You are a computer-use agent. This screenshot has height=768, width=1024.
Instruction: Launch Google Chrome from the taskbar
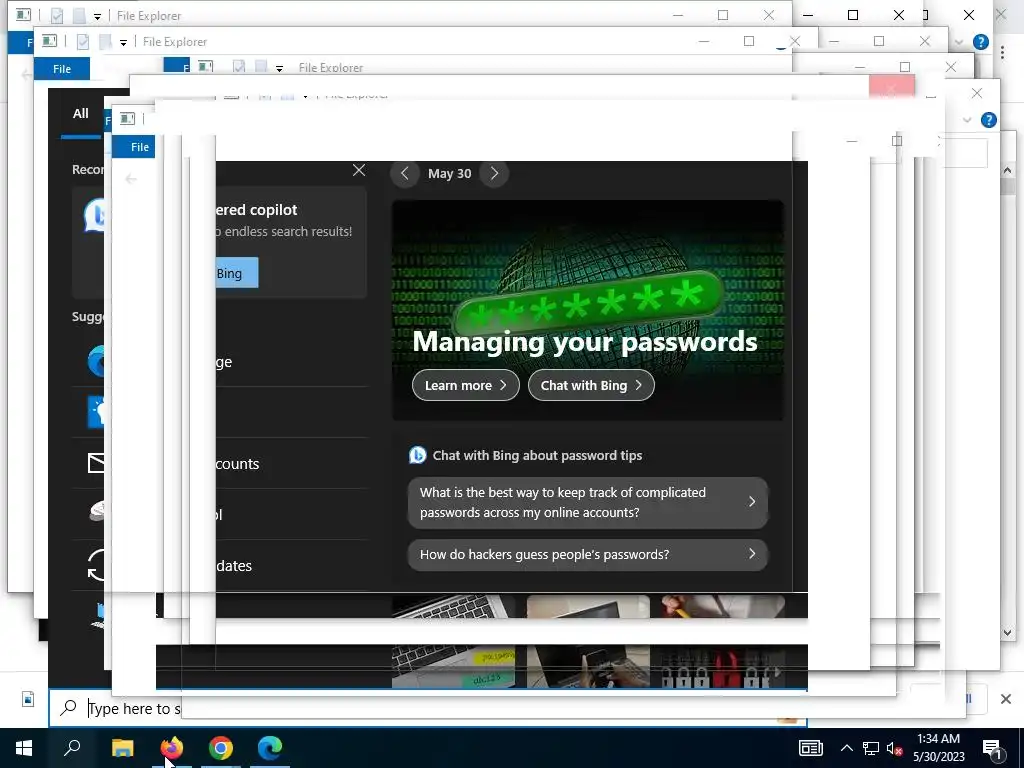221,748
